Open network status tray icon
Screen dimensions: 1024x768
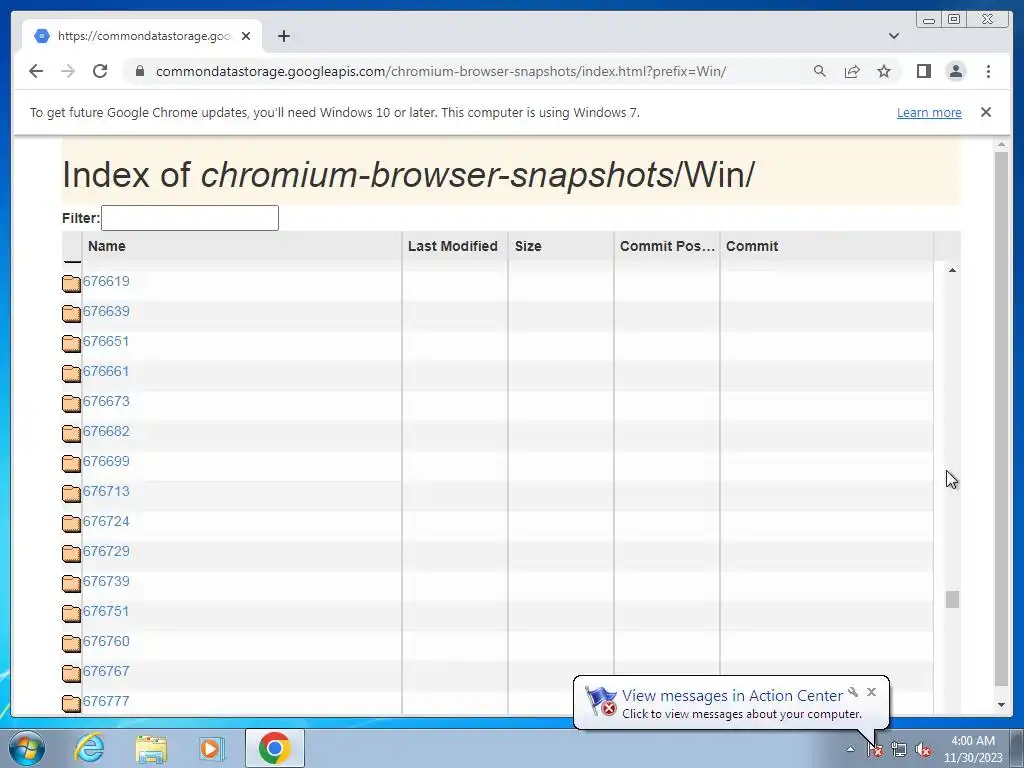coord(899,750)
